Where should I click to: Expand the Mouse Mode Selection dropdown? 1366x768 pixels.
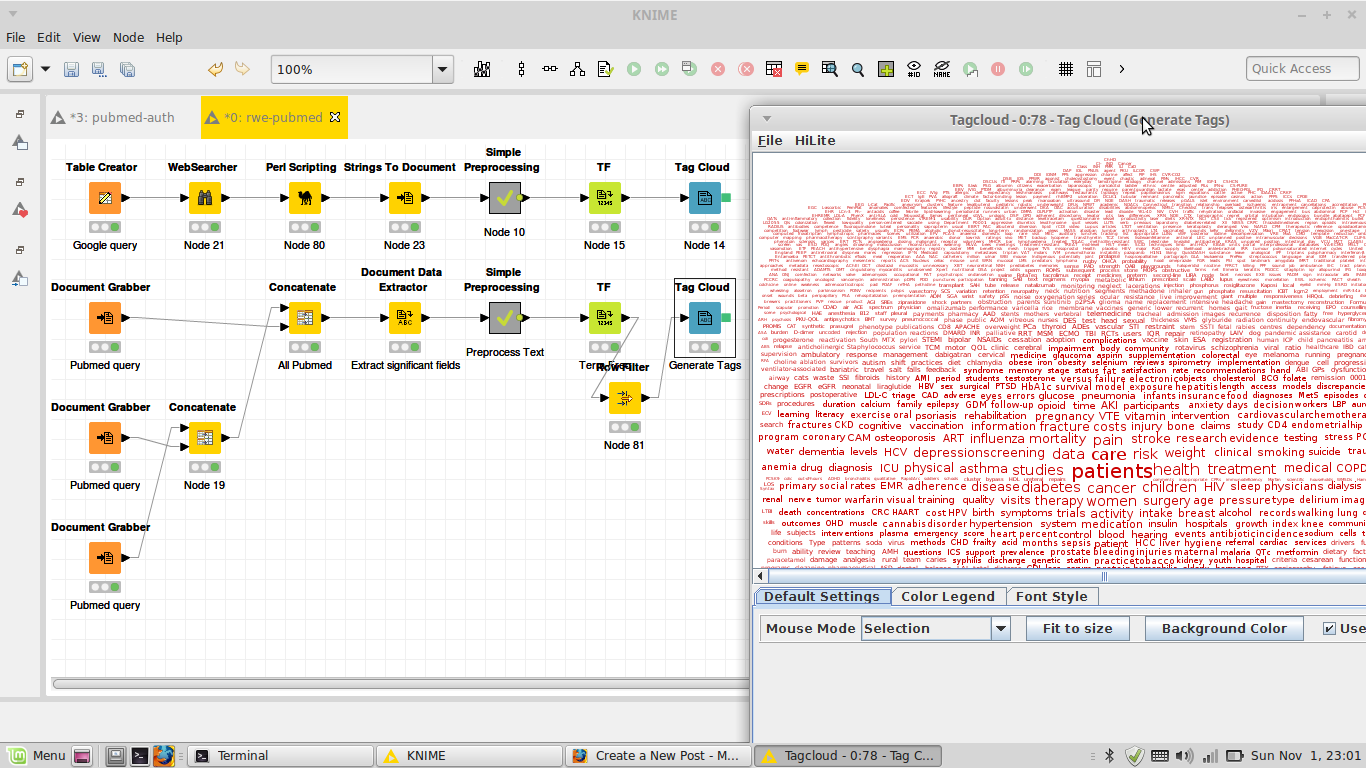1000,628
